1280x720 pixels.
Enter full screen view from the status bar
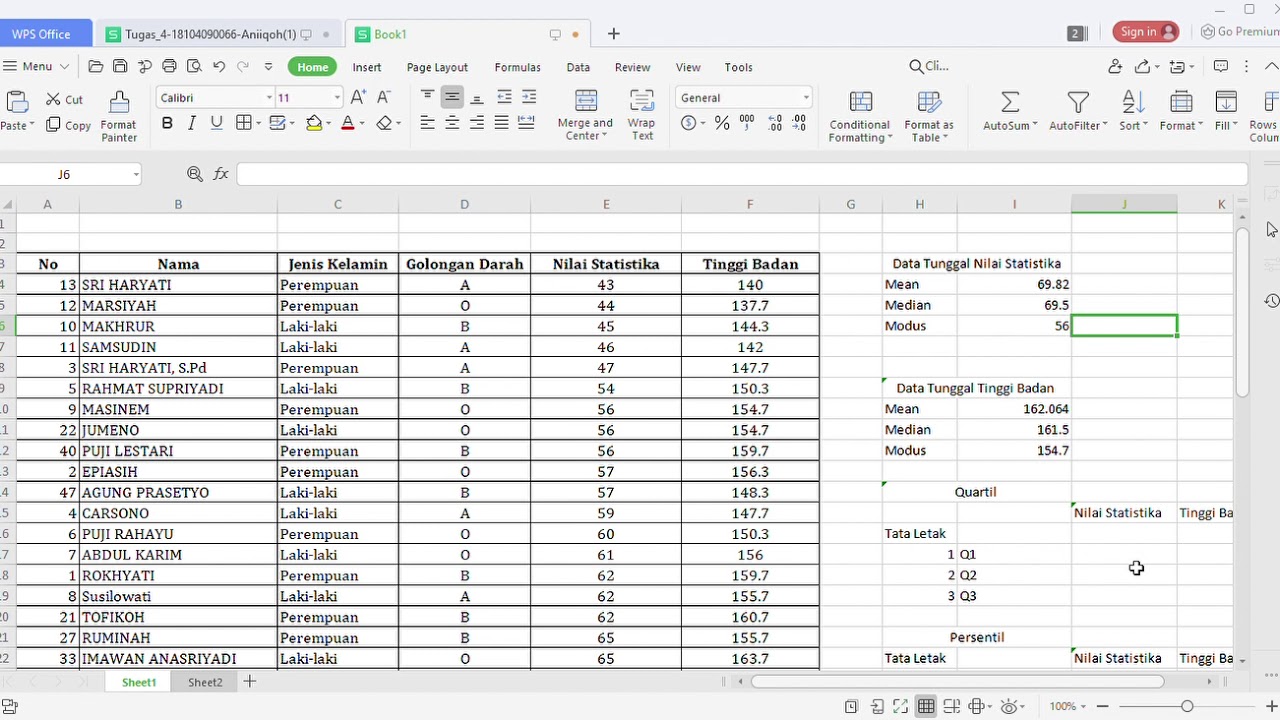pos(901,706)
